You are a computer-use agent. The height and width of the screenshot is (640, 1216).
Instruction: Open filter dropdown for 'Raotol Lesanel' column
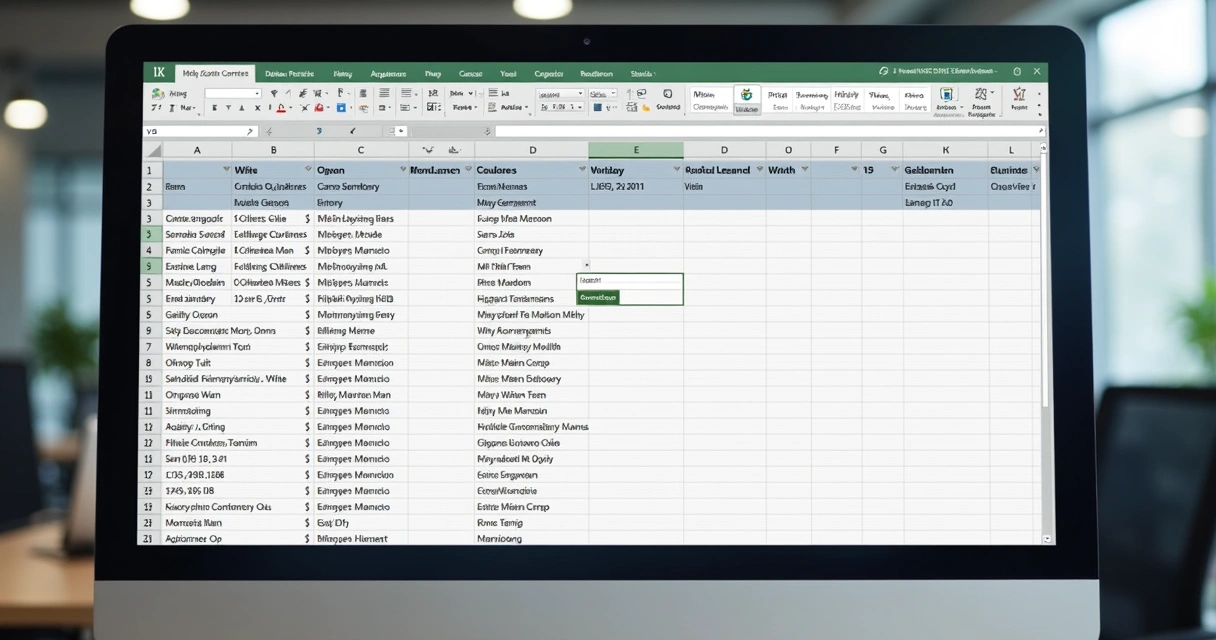click(759, 170)
